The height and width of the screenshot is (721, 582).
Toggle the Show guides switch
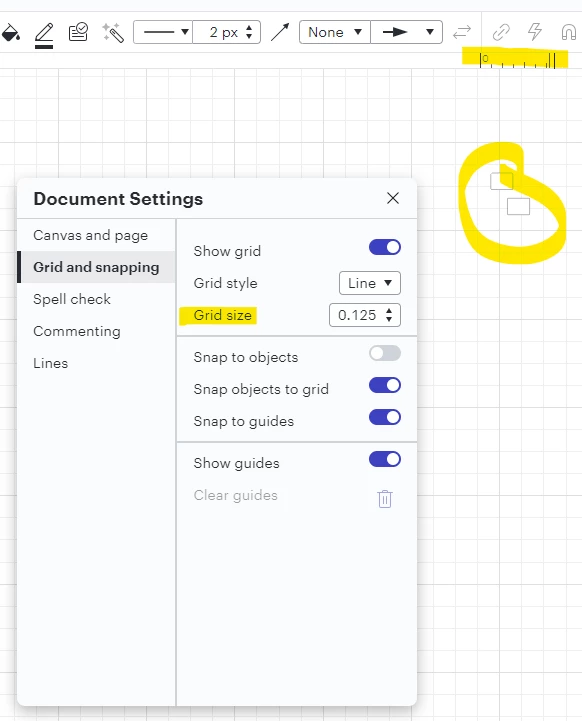coord(385,459)
